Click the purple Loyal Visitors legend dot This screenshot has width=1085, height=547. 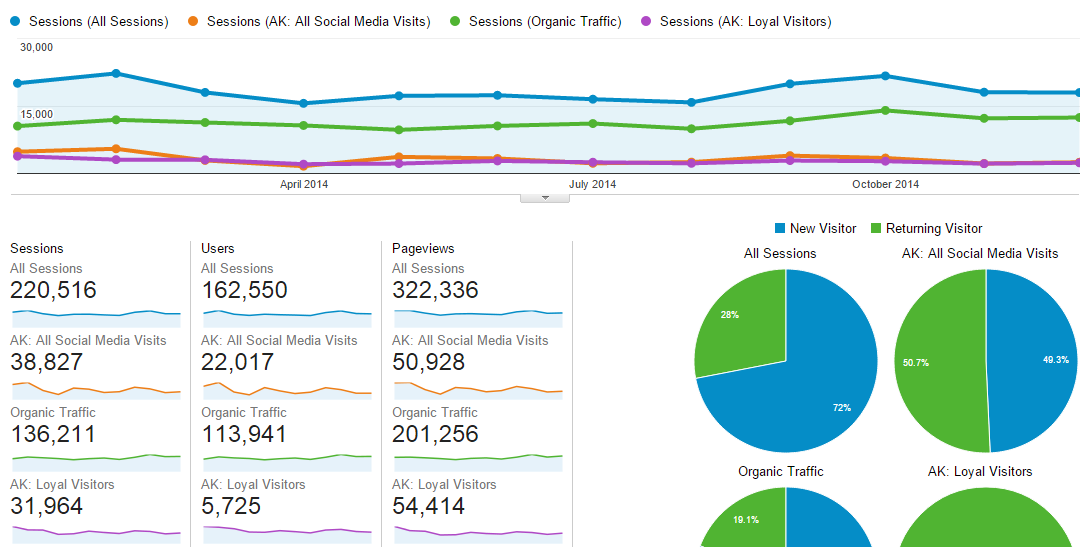coord(646,21)
